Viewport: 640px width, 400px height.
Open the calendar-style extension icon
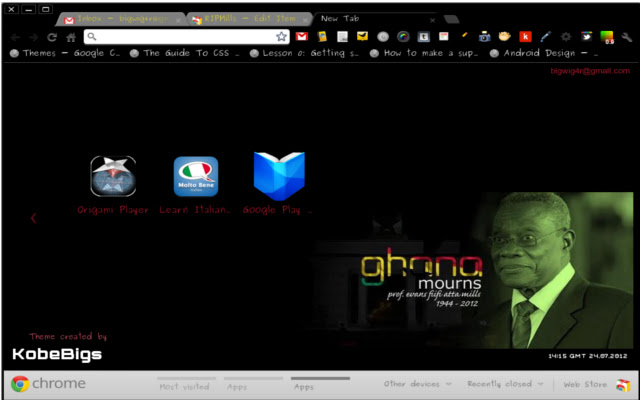444,37
